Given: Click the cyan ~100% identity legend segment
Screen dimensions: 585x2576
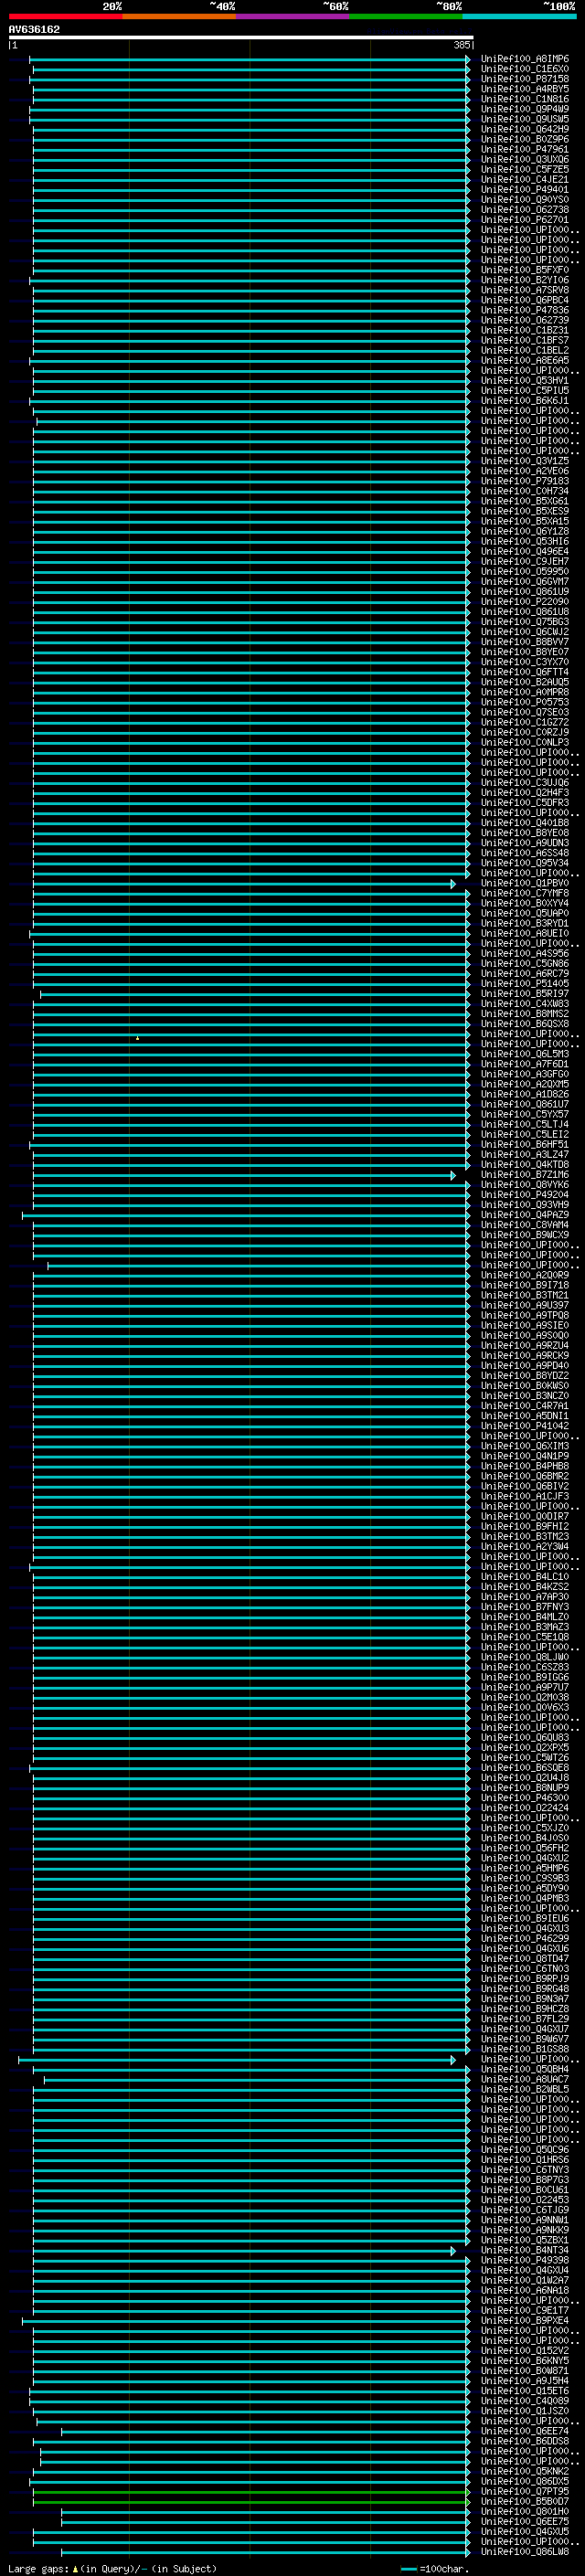Looking at the screenshot, I should point(519,16).
